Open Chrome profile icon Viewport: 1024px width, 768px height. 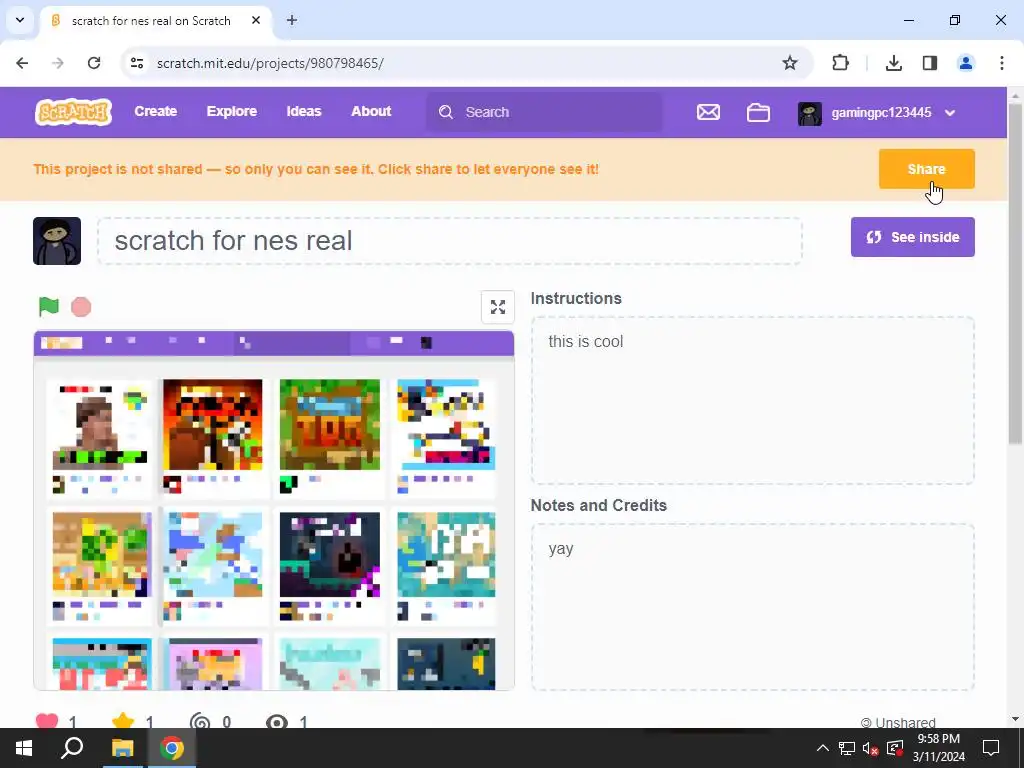click(966, 63)
